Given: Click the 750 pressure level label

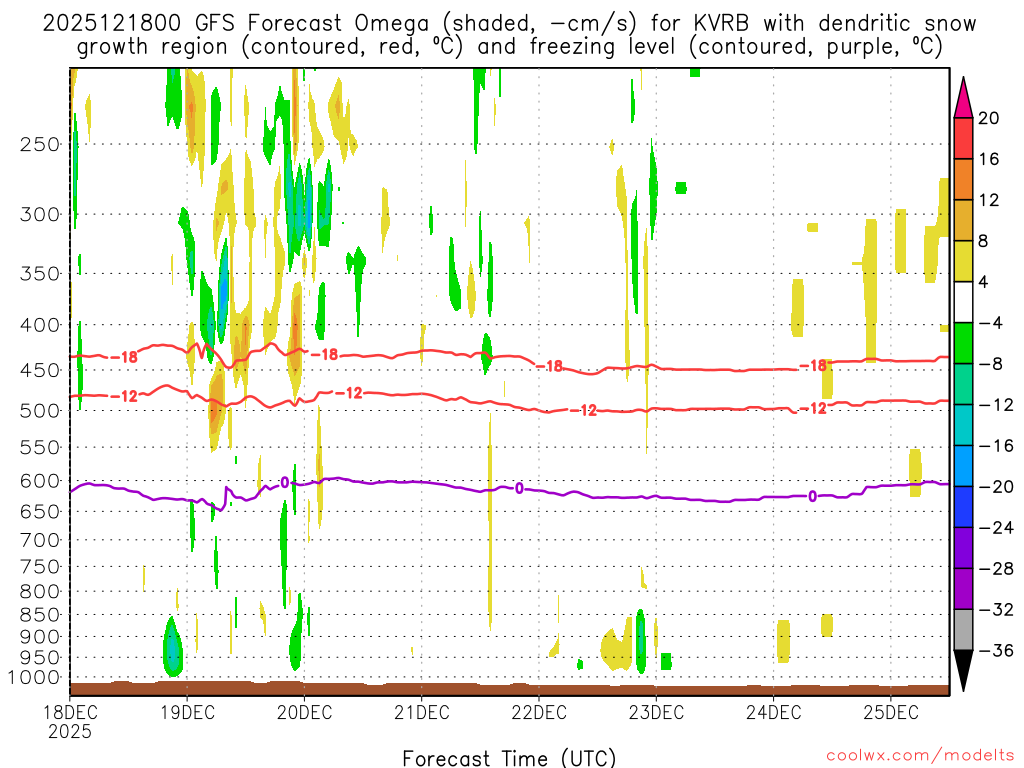Looking at the screenshot, I should click(x=40, y=567).
